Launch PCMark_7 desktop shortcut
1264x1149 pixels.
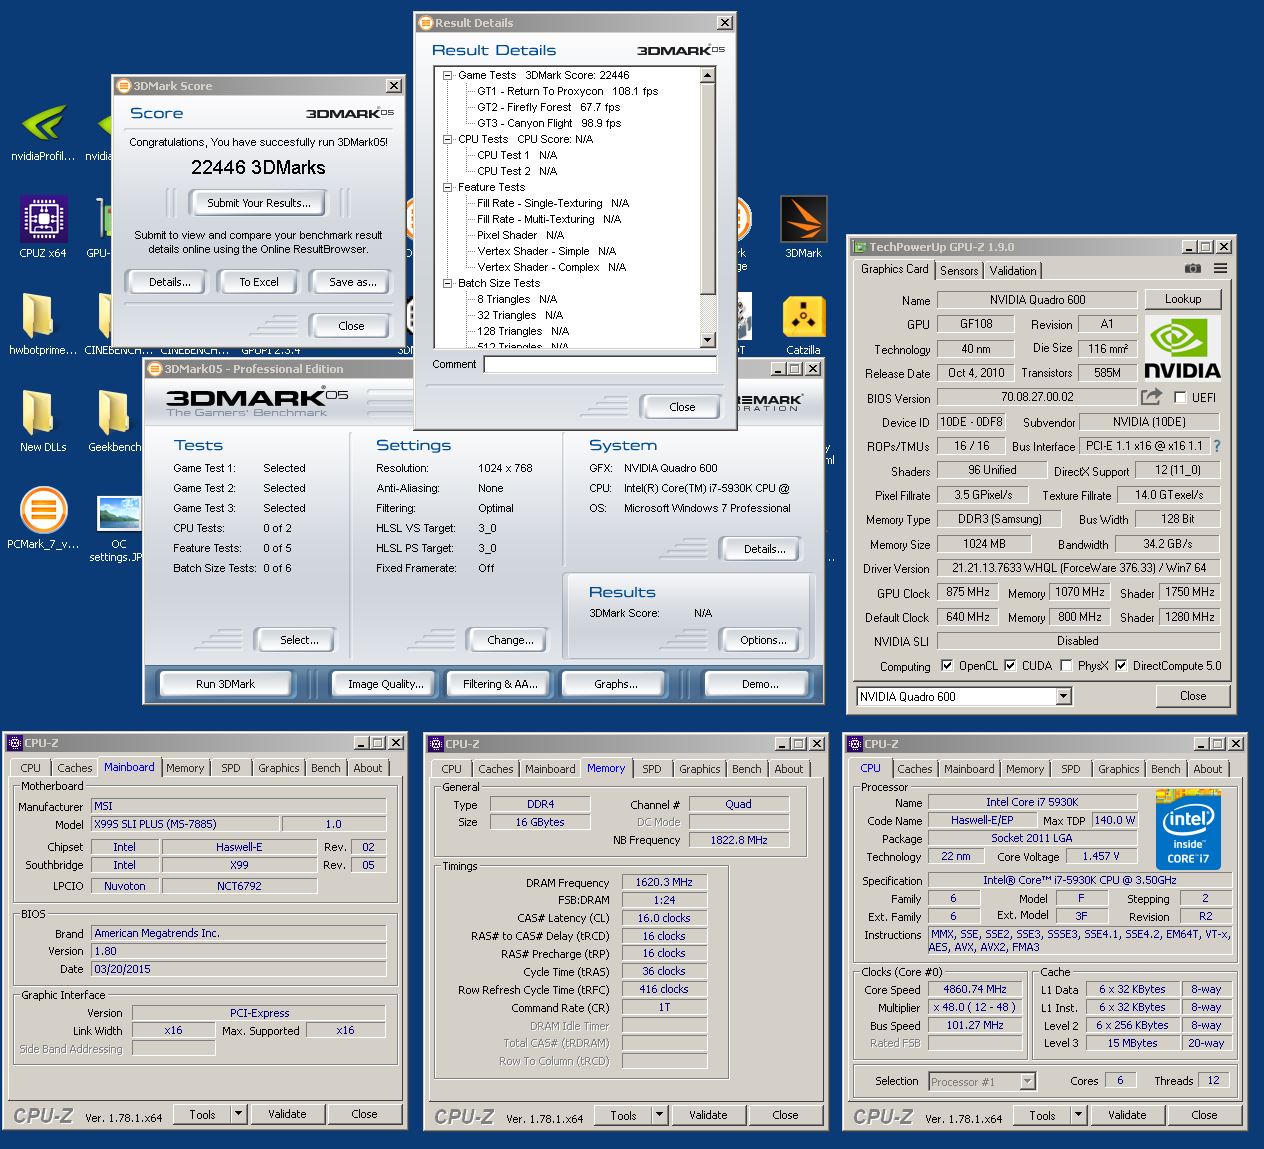43,517
